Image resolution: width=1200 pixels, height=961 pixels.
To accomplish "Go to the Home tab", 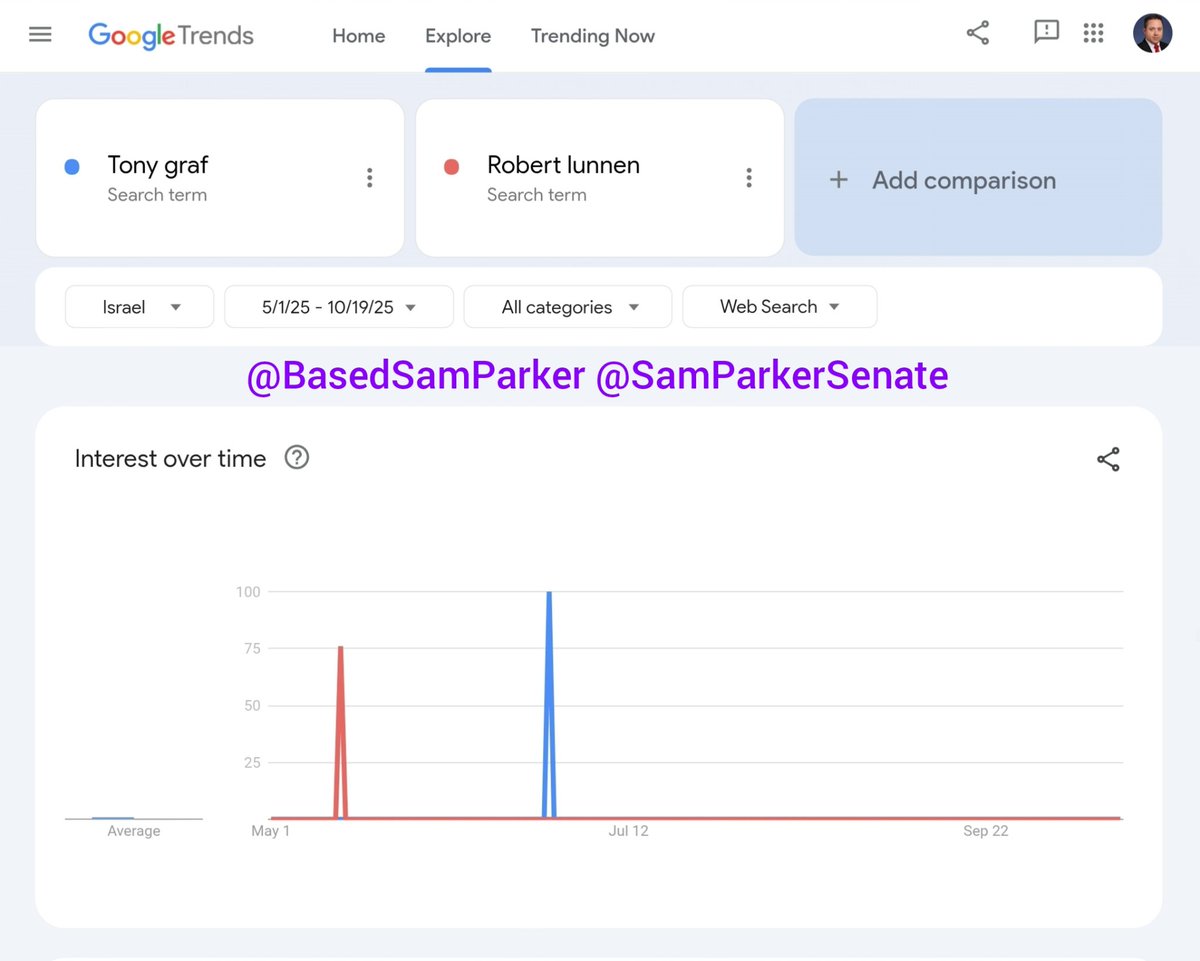I will point(358,36).
